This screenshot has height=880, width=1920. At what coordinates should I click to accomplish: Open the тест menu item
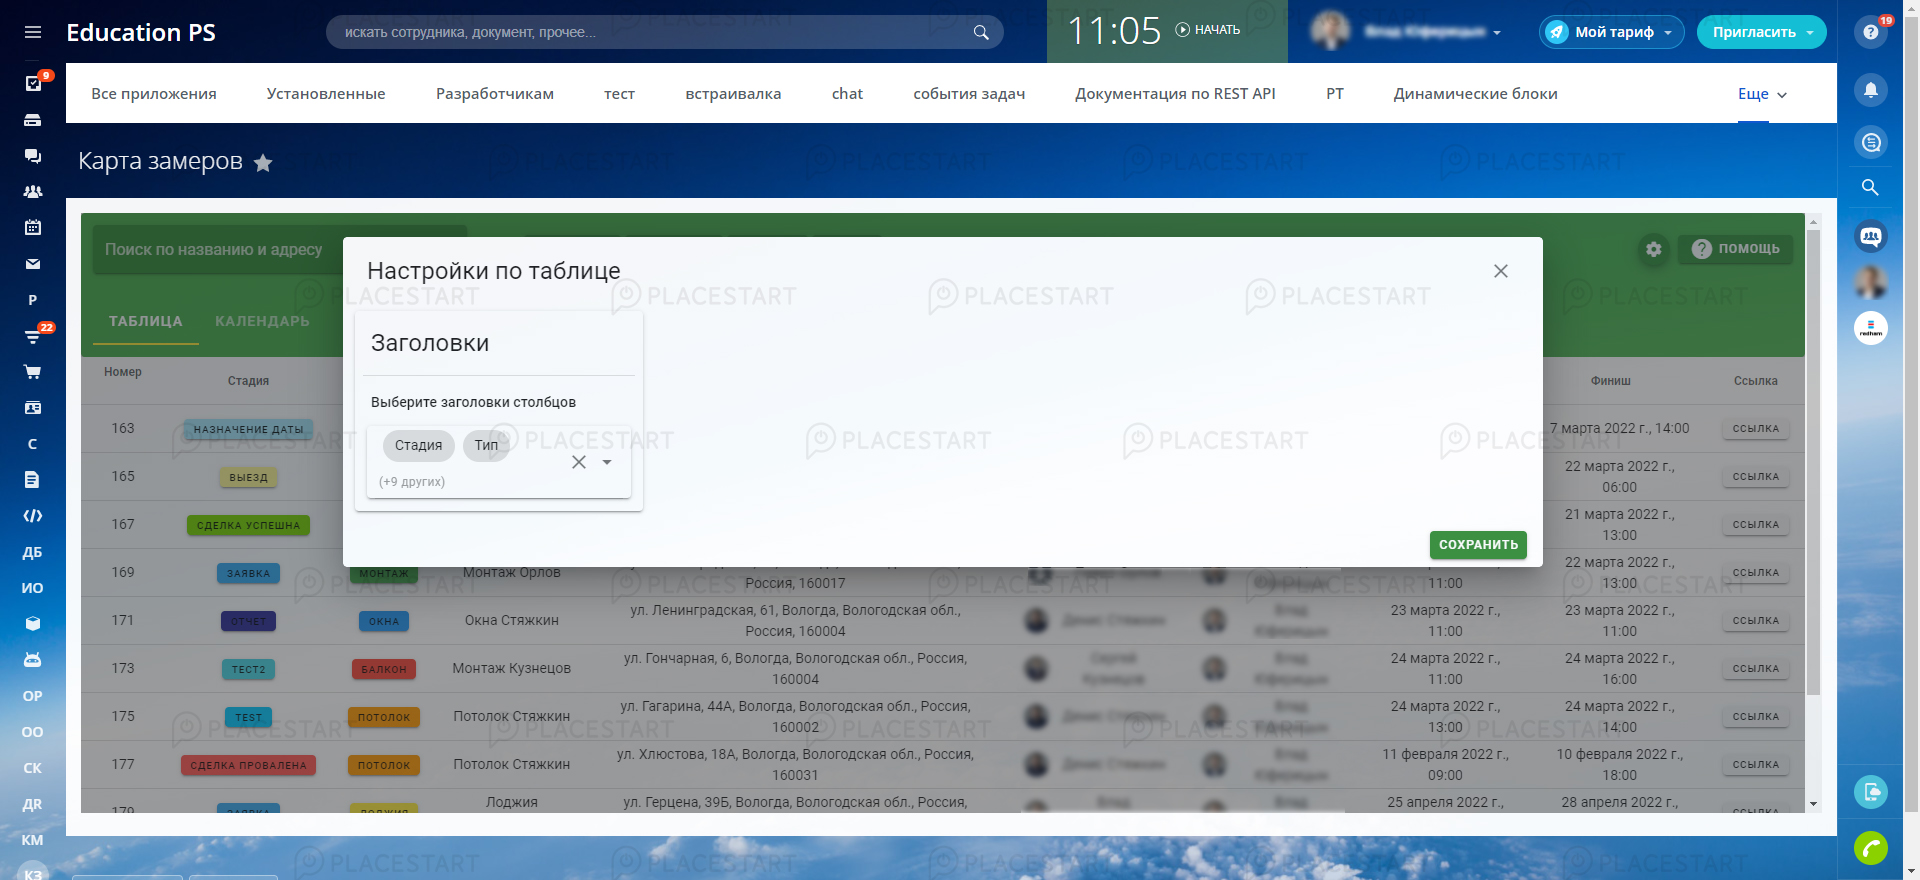pos(620,94)
